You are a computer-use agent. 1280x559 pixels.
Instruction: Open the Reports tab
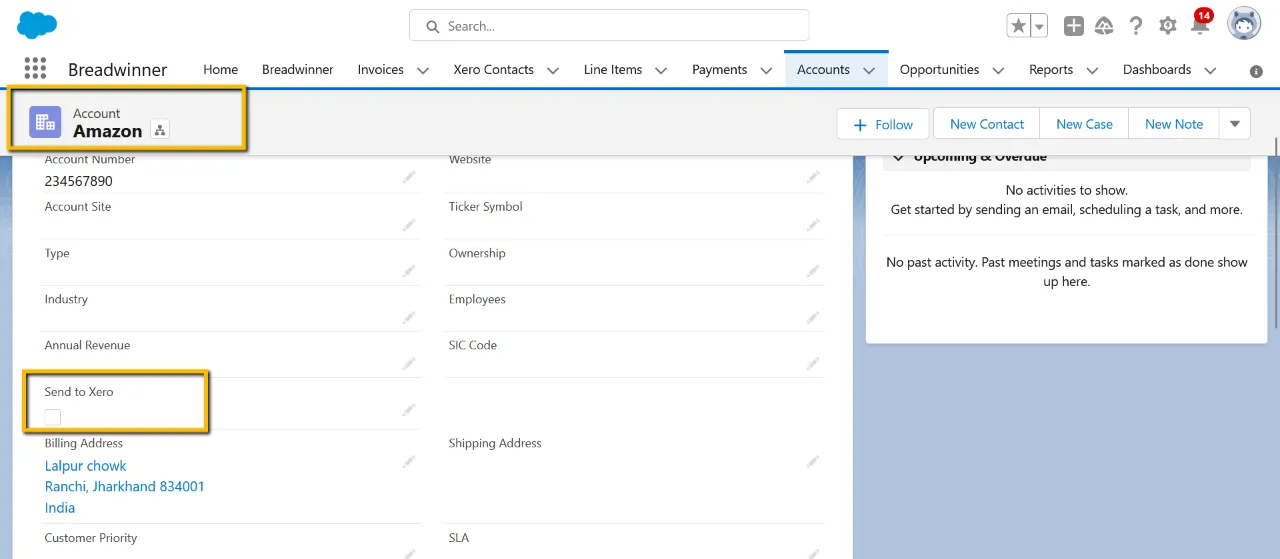1051,70
